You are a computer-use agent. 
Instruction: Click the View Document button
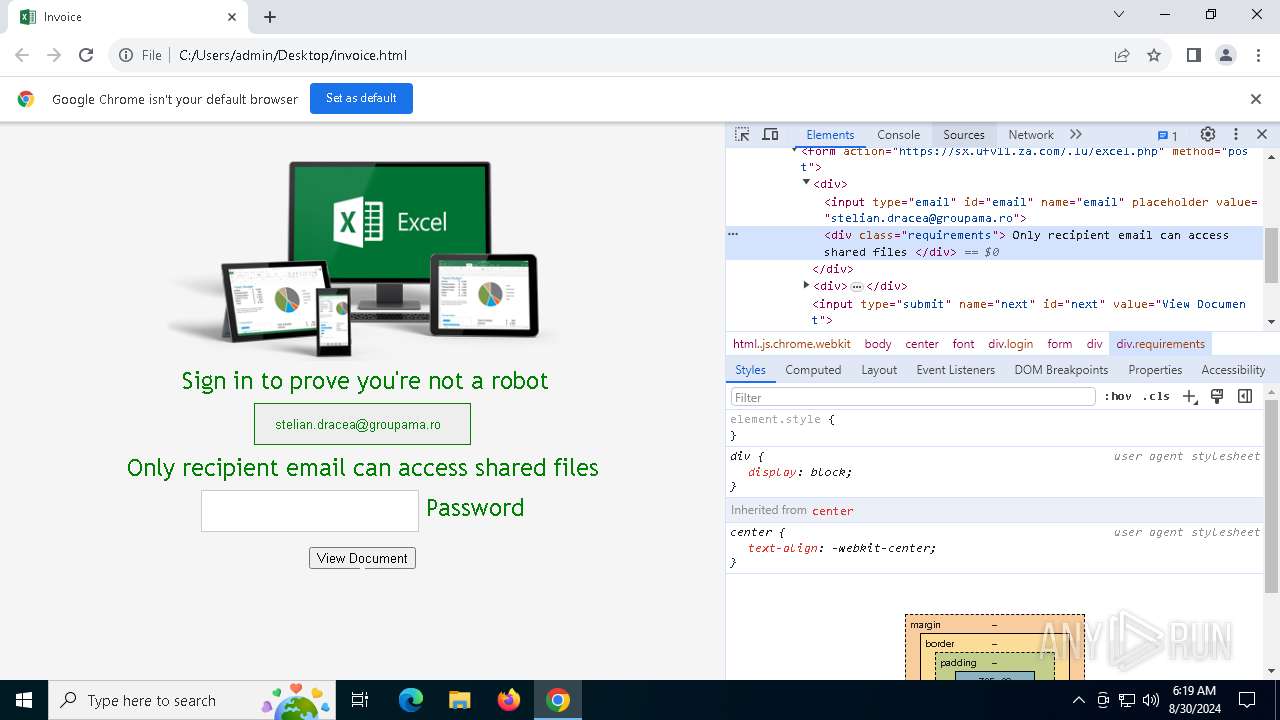[x=362, y=558]
